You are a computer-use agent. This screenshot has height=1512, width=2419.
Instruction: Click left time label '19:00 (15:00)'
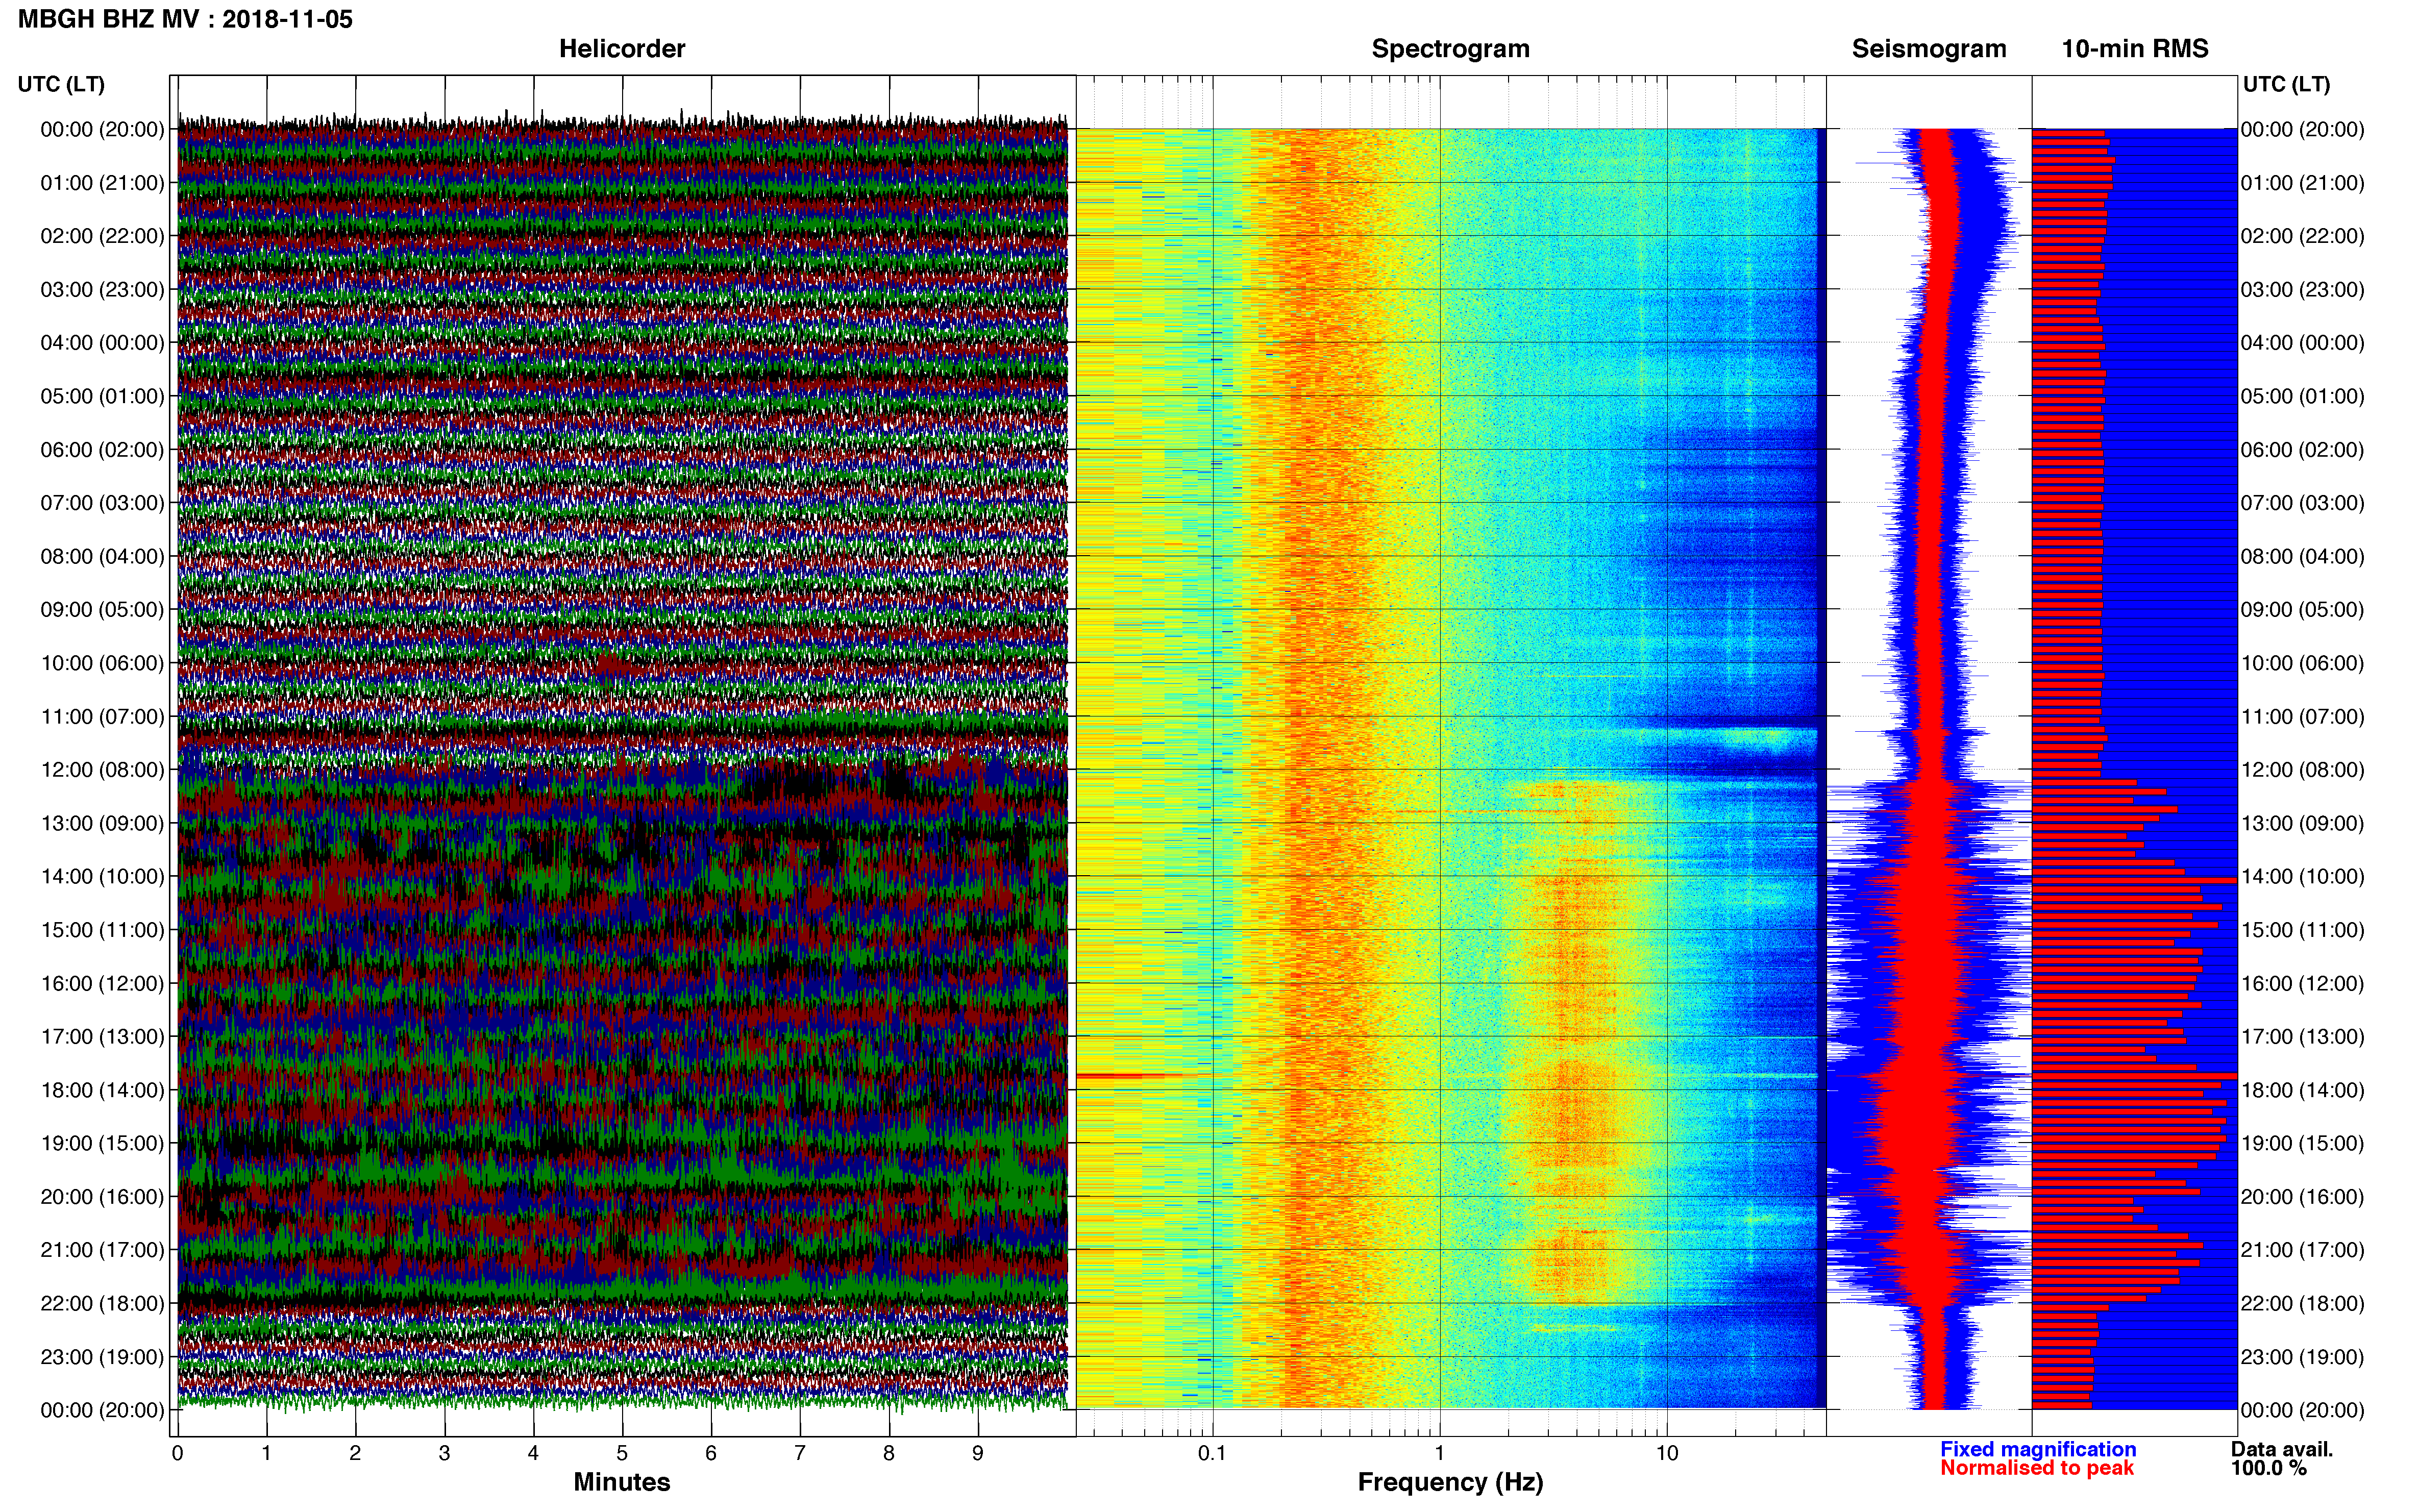coord(102,1143)
